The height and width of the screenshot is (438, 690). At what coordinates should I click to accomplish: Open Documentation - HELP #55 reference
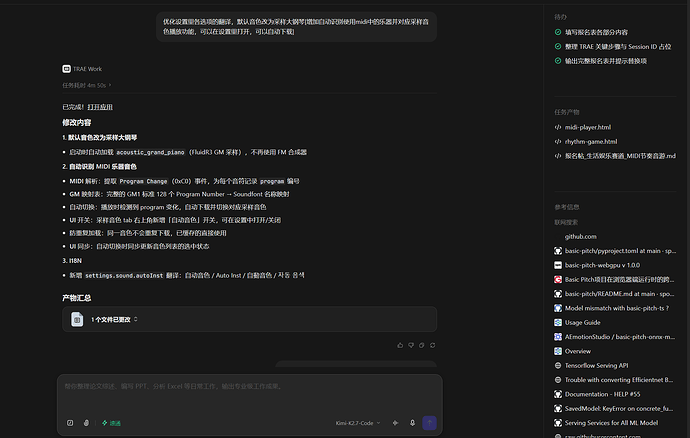[602, 394]
